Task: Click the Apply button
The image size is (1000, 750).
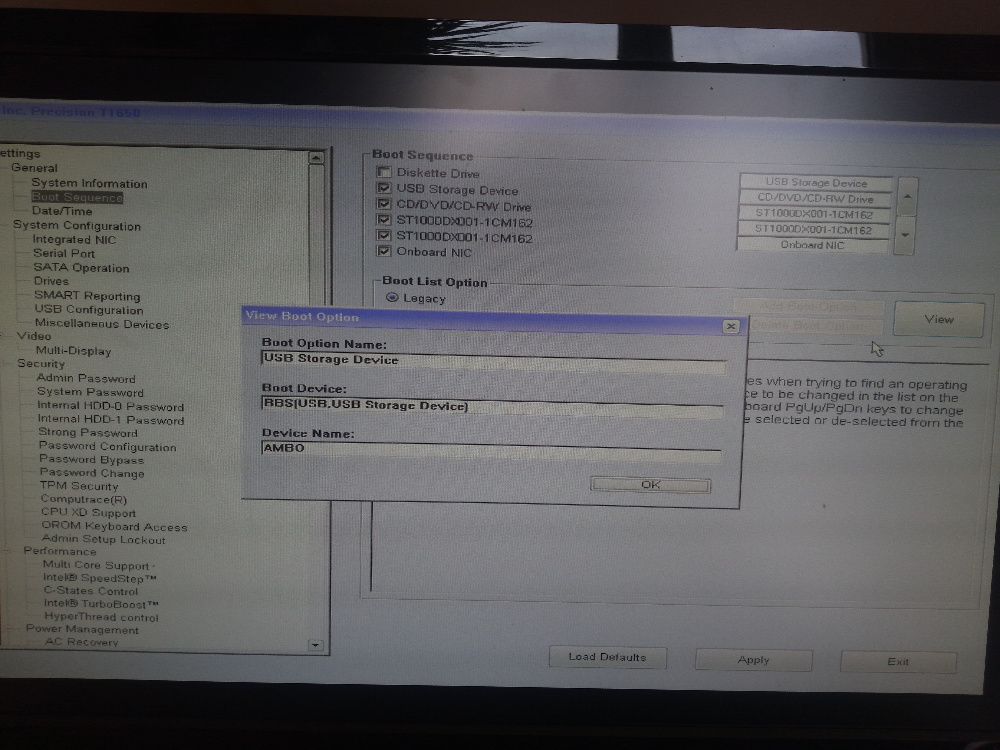Action: pyautogui.click(x=753, y=660)
